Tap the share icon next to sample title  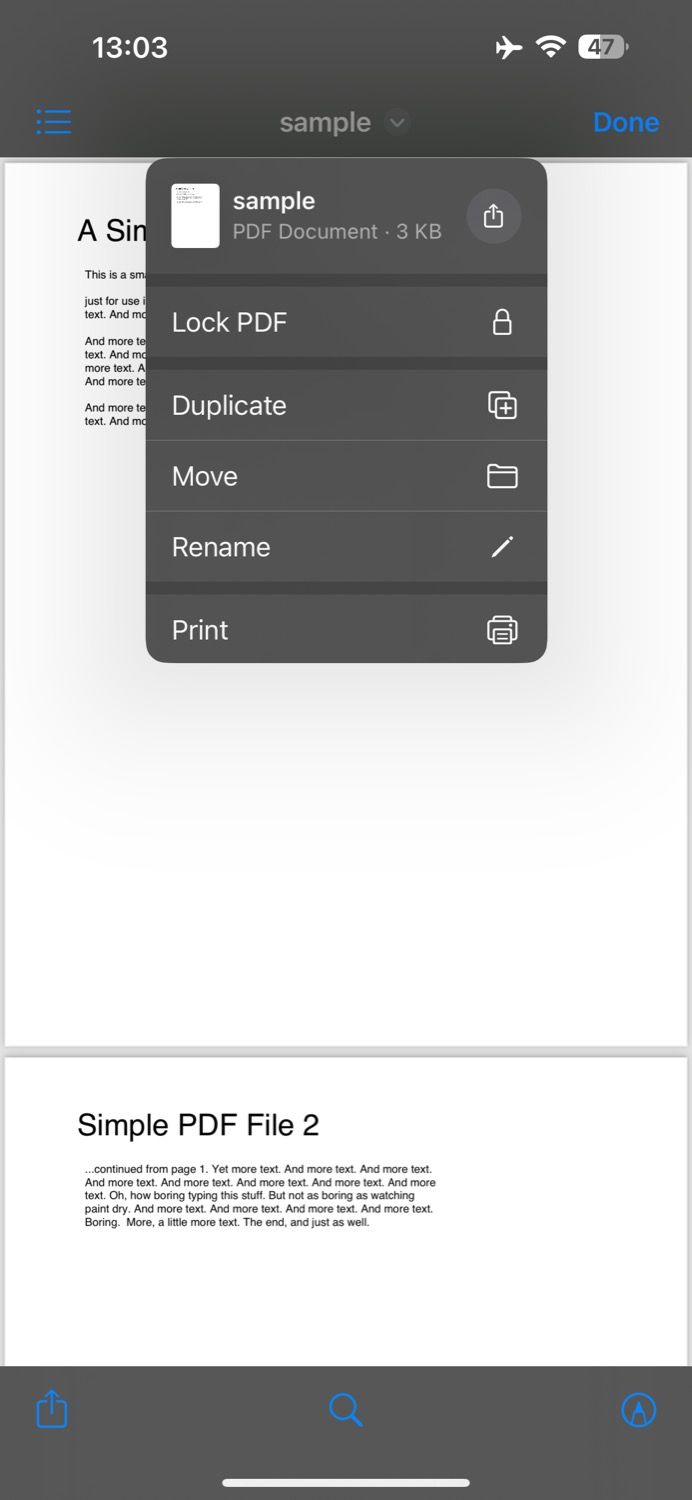(493, 215)
